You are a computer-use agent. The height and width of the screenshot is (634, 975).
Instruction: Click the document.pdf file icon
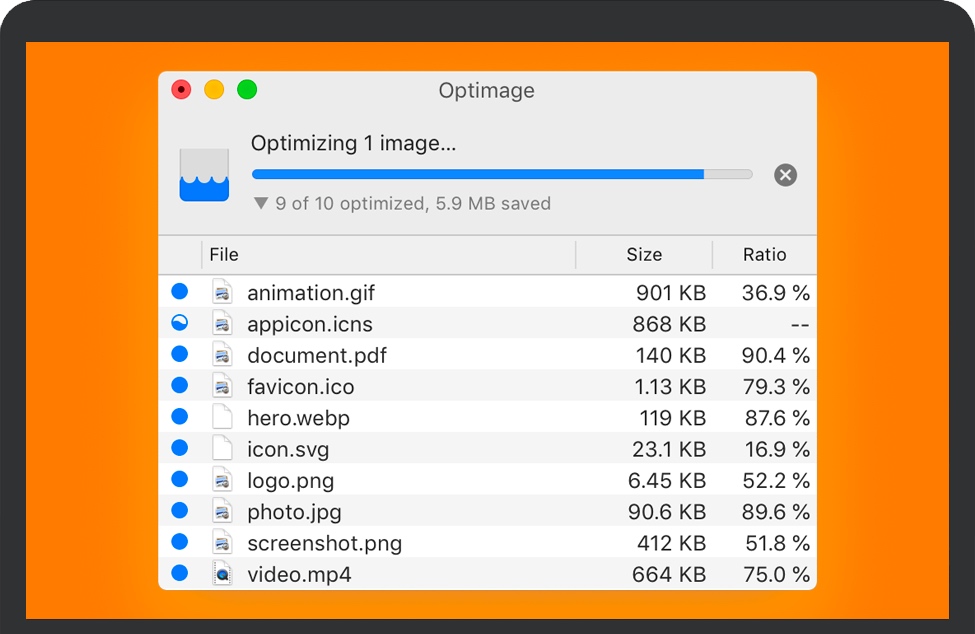[222, 354]
